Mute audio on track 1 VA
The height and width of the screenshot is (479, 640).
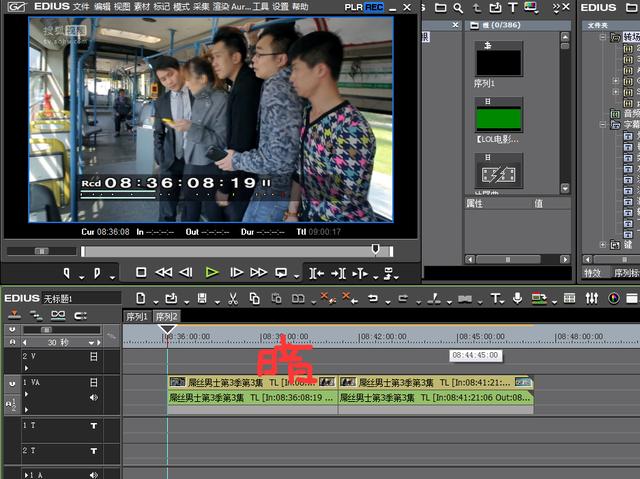click(x=94, y=397)
